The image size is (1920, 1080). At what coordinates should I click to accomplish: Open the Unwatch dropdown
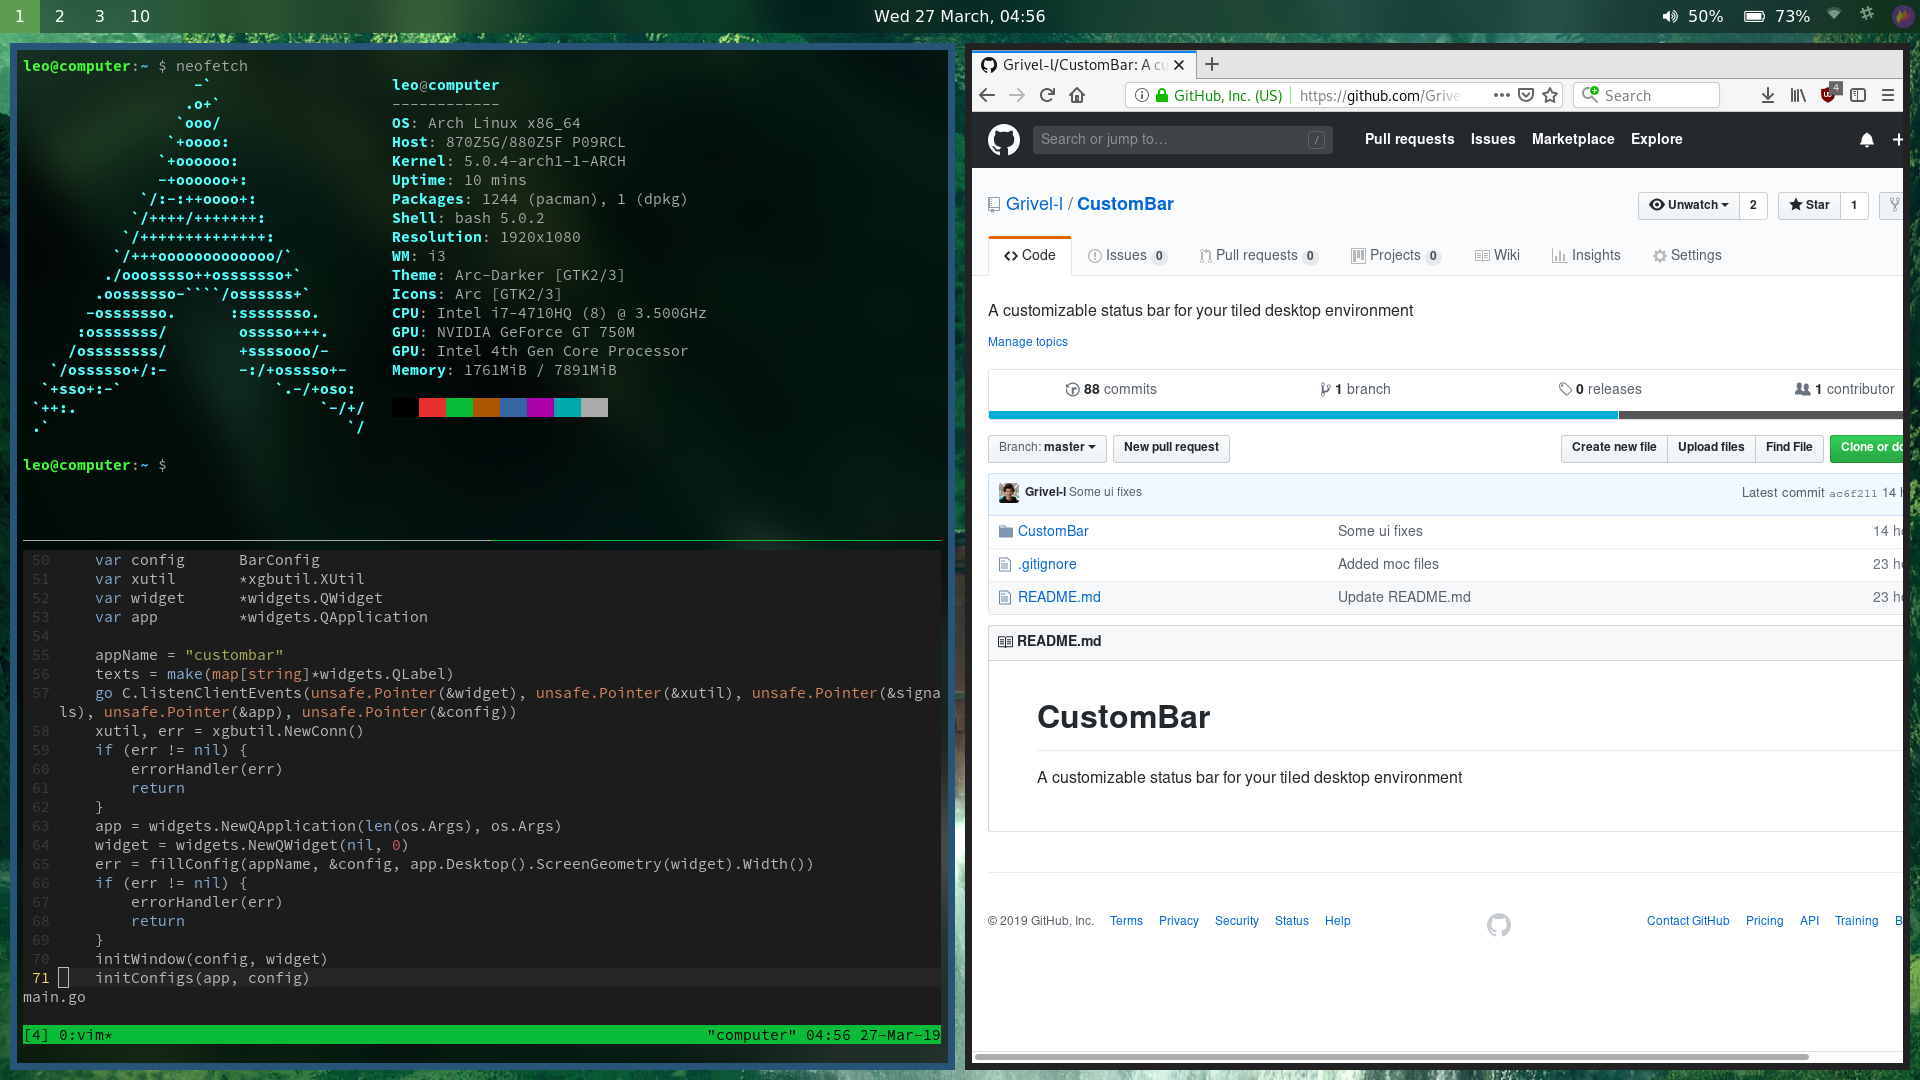[x=1688, y=205]
